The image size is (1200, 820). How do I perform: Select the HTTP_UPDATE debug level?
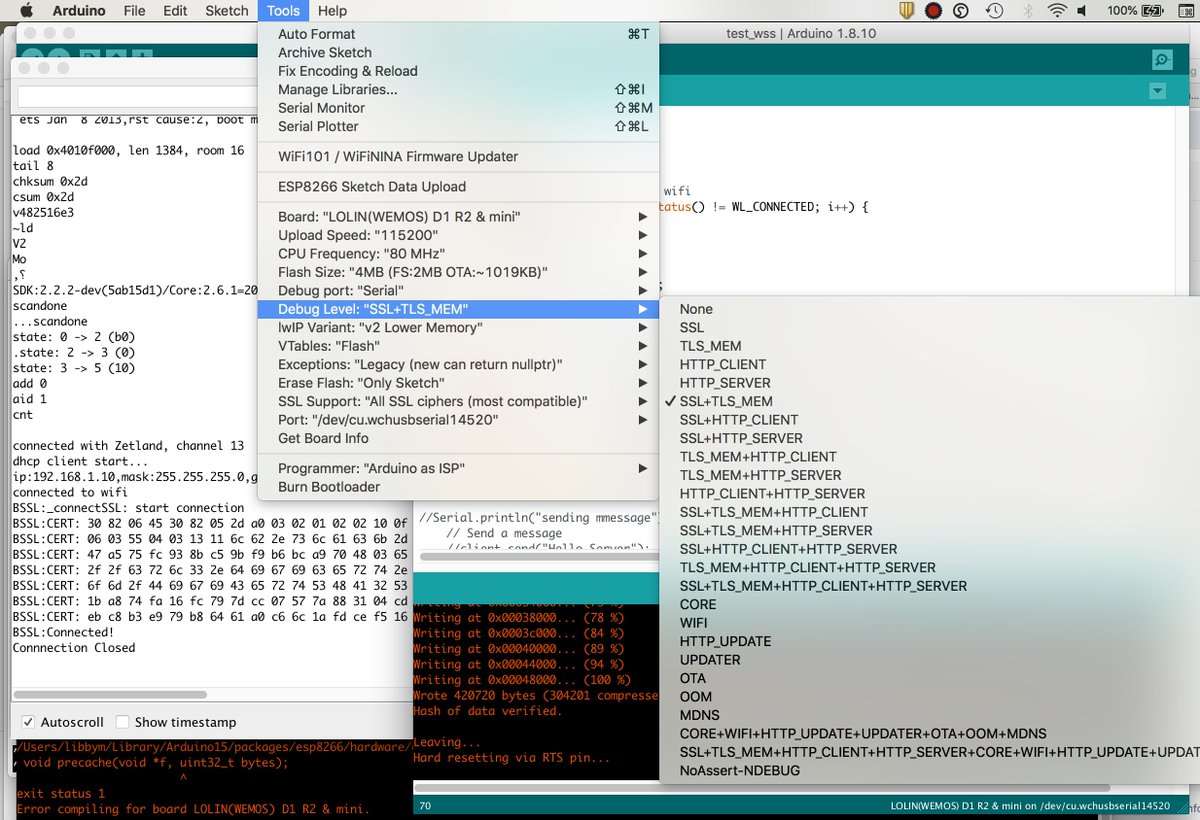click(930, 641)
